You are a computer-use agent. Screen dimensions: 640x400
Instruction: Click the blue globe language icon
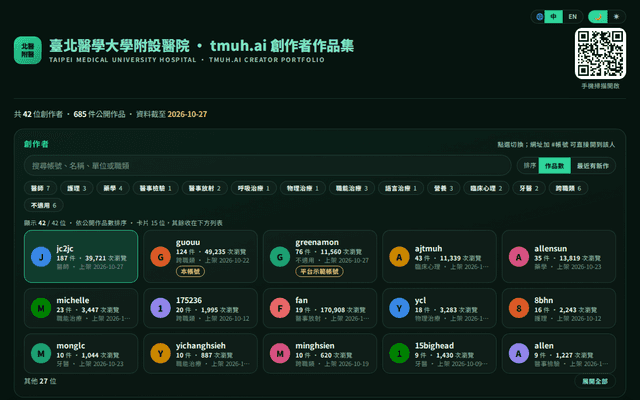pos(539,17)
